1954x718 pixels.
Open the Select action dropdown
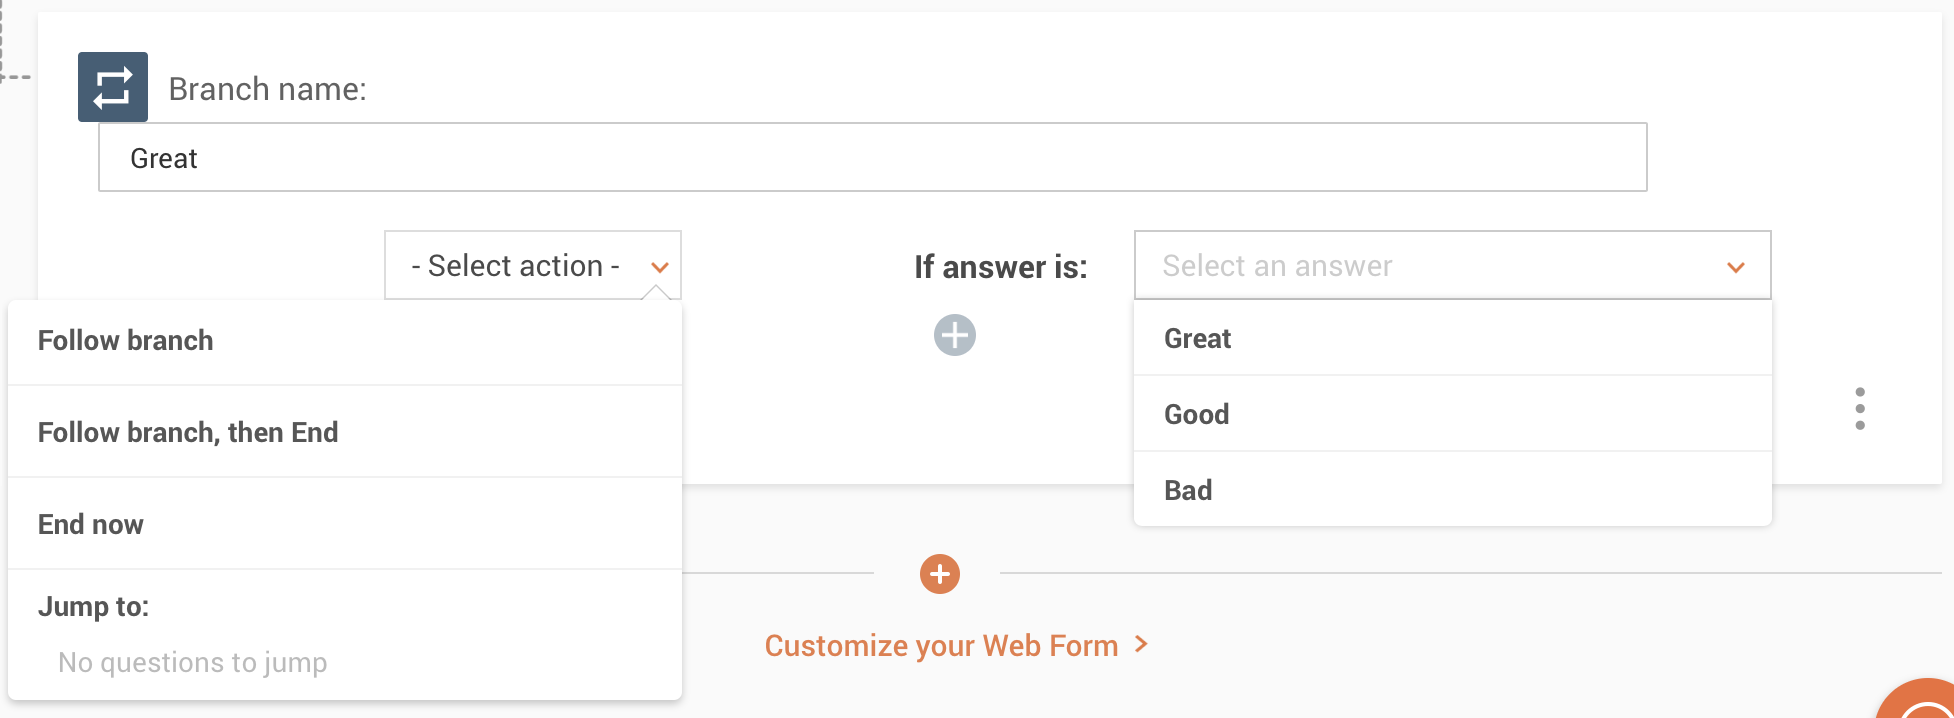518,266
